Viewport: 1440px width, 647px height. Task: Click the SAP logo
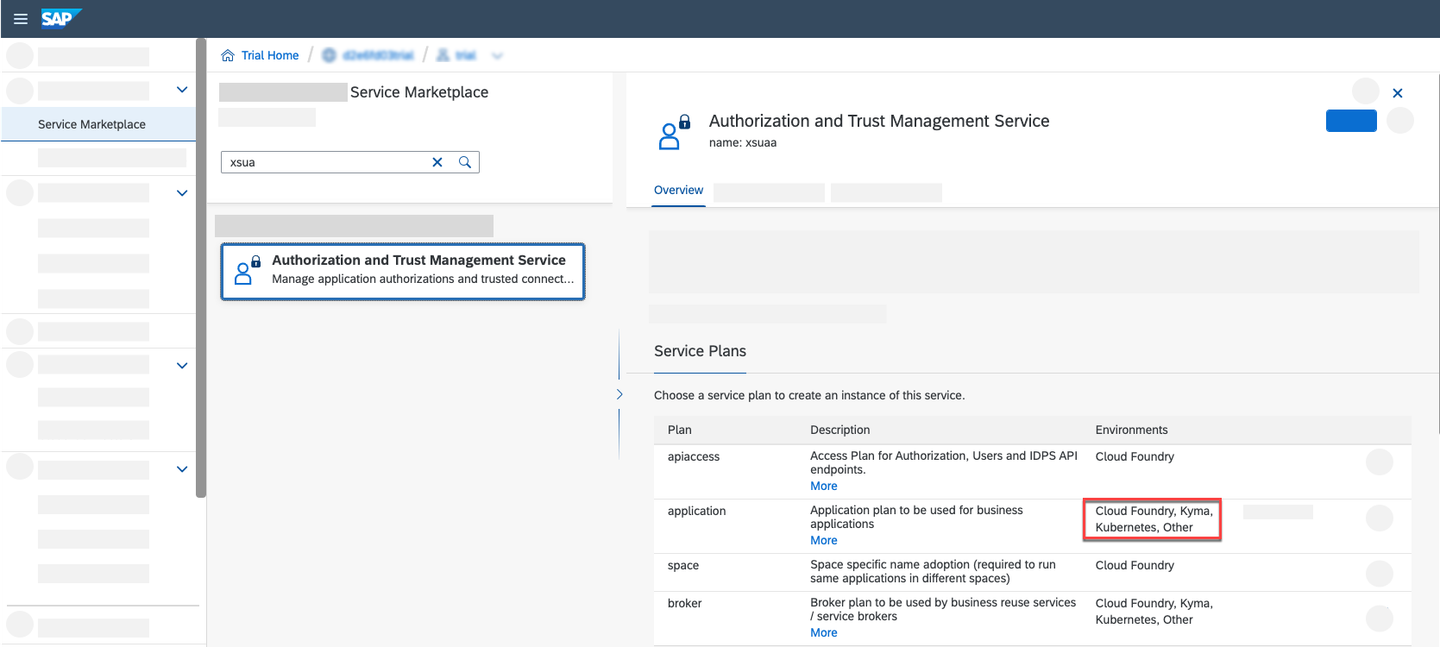(x=60, y=18)
